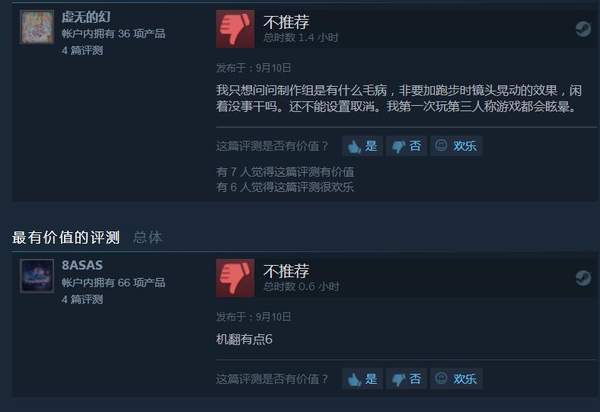This screenshot has height=412, width=600.
Task: Open 虚无的幻's profile avatar
Action: click(37, 27)
